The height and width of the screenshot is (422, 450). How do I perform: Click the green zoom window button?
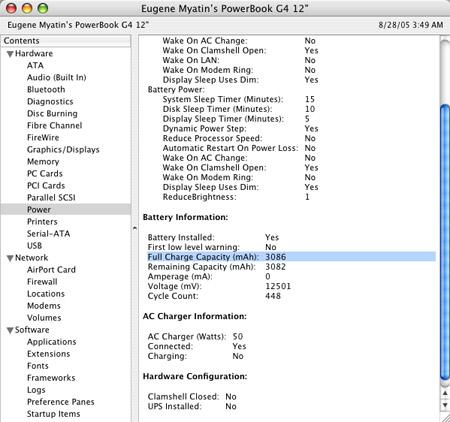tap(42, 8)
